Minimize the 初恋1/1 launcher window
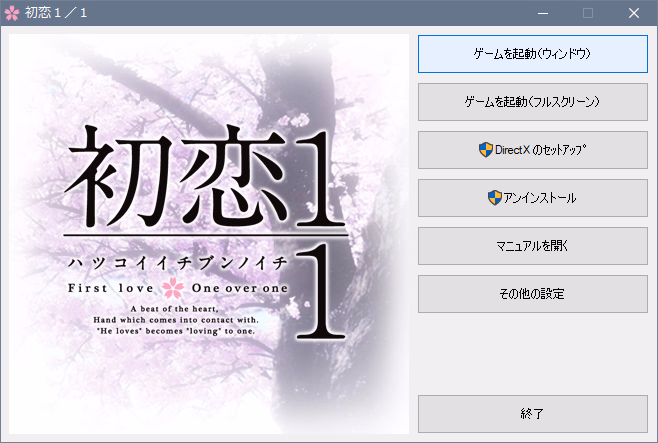Image resolution: width=658 pixels, height=443 pixels. (543, 13)
